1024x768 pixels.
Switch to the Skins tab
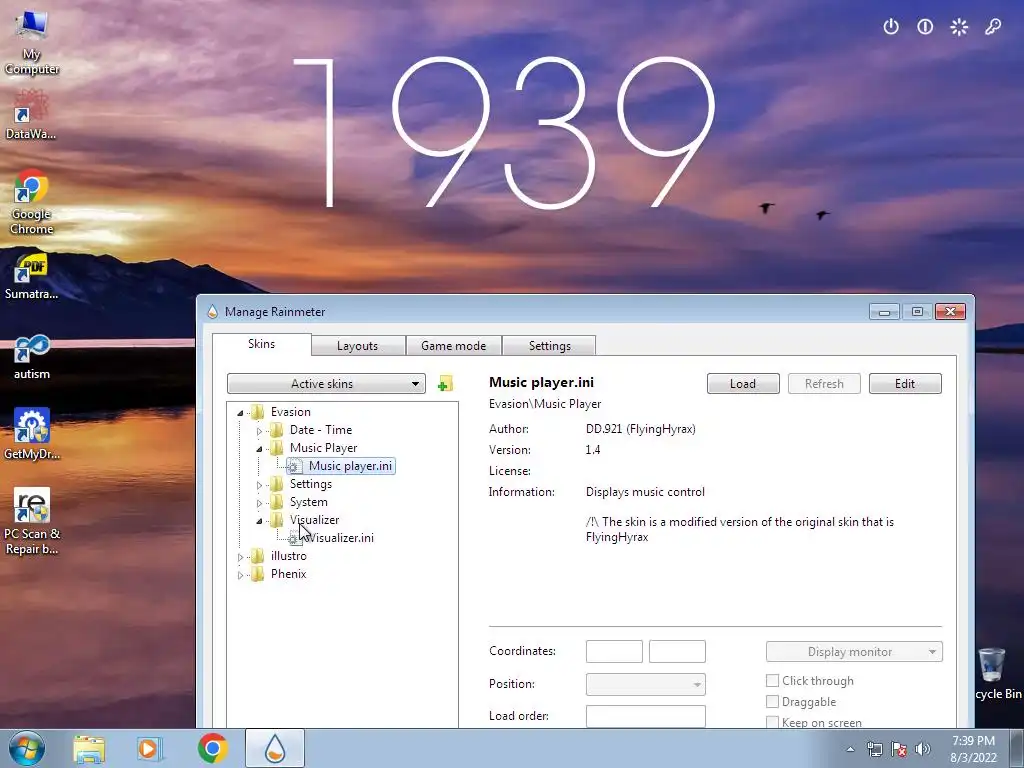coord(261,344)
